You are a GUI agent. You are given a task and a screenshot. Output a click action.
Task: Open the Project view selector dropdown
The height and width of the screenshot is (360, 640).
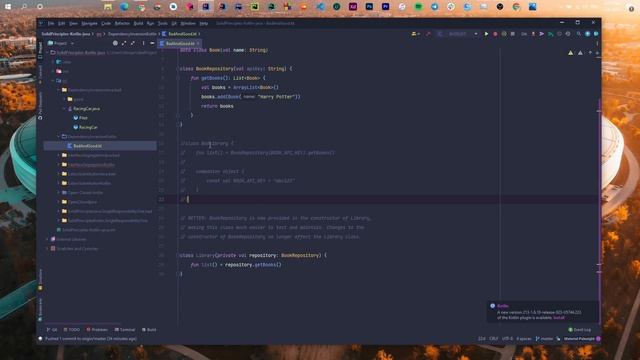(61, 43)
